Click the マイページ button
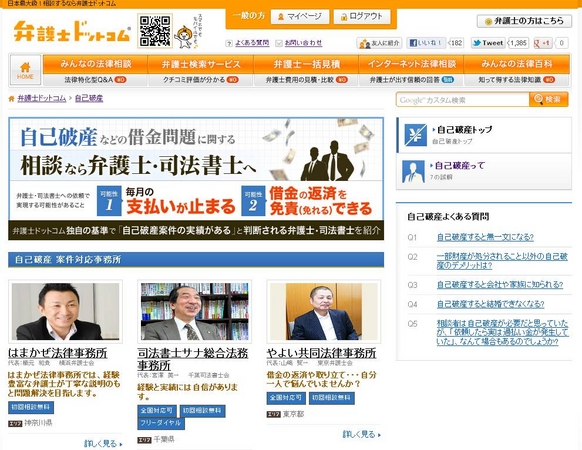 click(300, 17)
